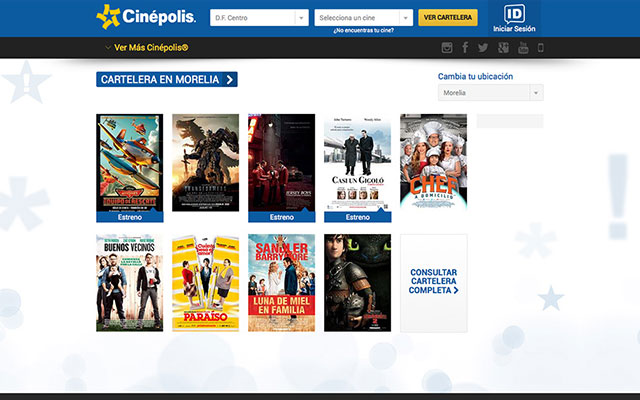Image resolution: width=640 pixels, height=400 pixels.
Task: Open the Instagram social icon
Action: 447,48
